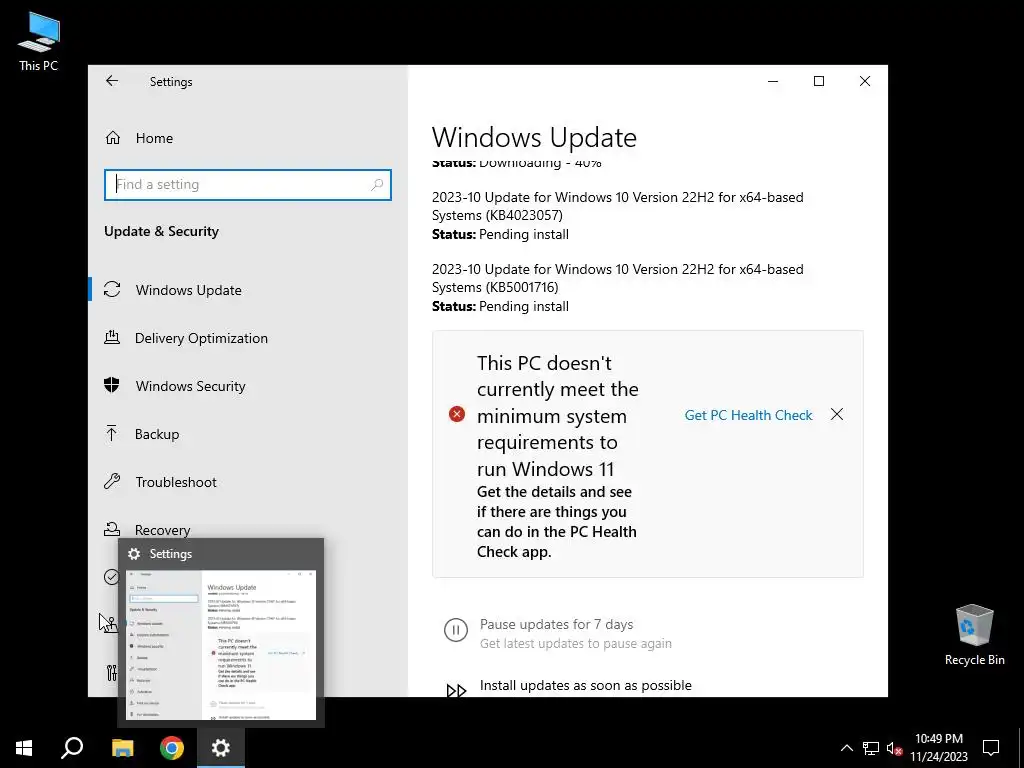Click Pause updates for 7 days

(556, 624)
